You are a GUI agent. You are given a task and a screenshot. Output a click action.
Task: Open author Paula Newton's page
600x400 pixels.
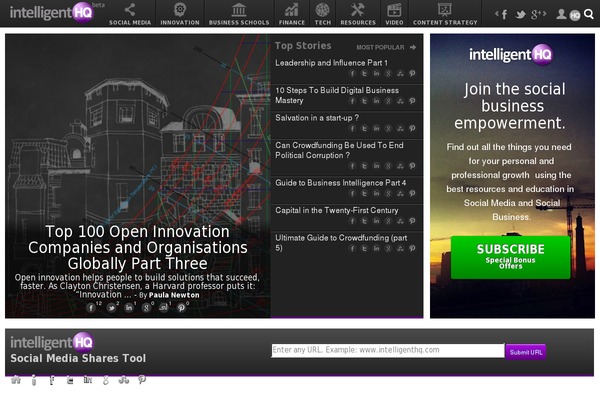pyautogui.click(x=174, y=295)
